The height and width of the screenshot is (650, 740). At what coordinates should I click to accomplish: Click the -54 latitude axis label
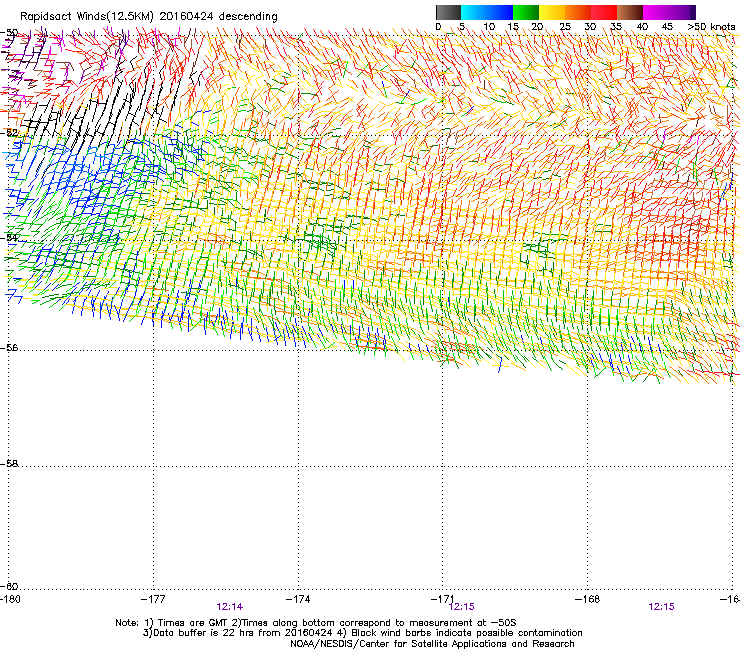click(x=10, y=237)
